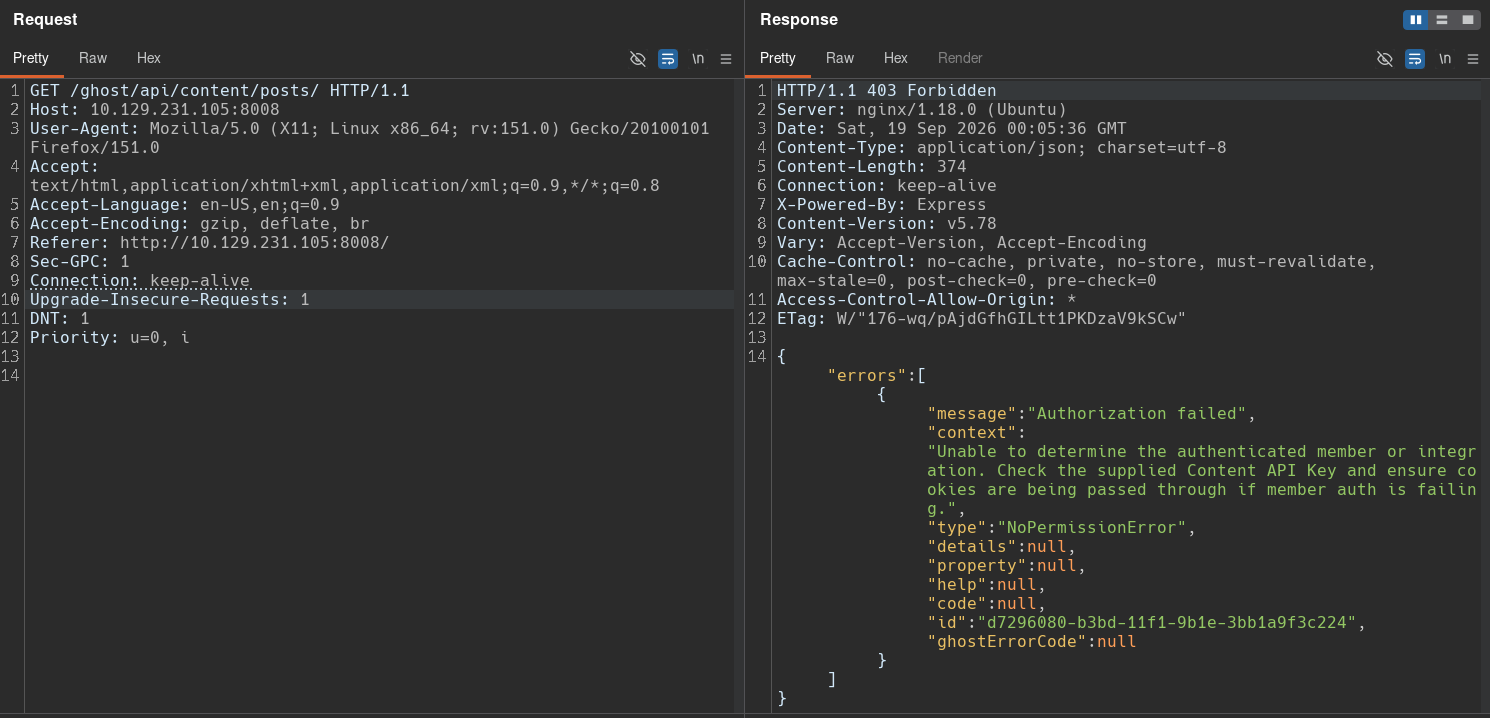
Task: Click the Upgrade-Insecure-Requests header line
Action: tap(170, 299)
